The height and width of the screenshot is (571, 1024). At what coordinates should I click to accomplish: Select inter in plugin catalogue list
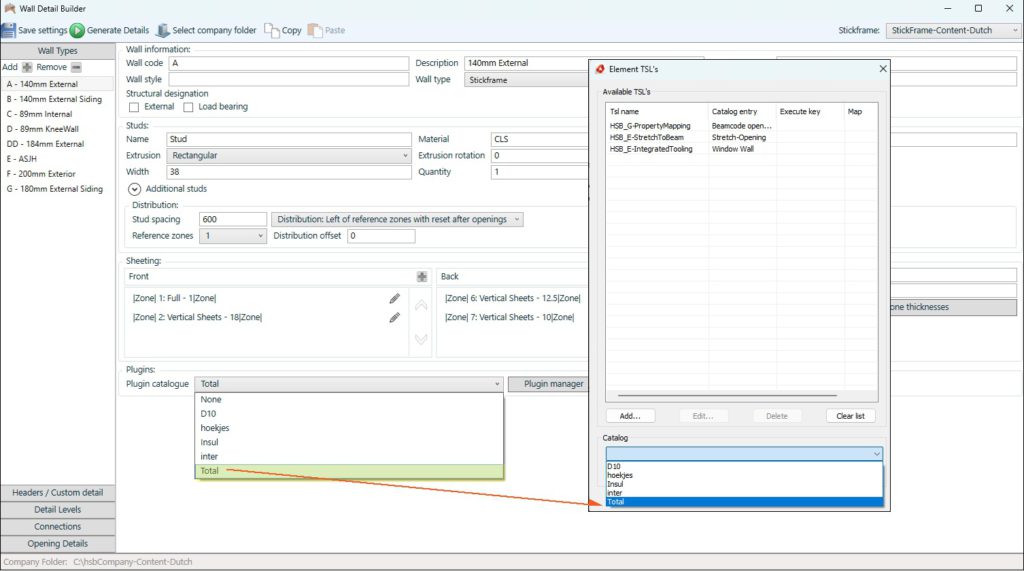pos(349,457)
